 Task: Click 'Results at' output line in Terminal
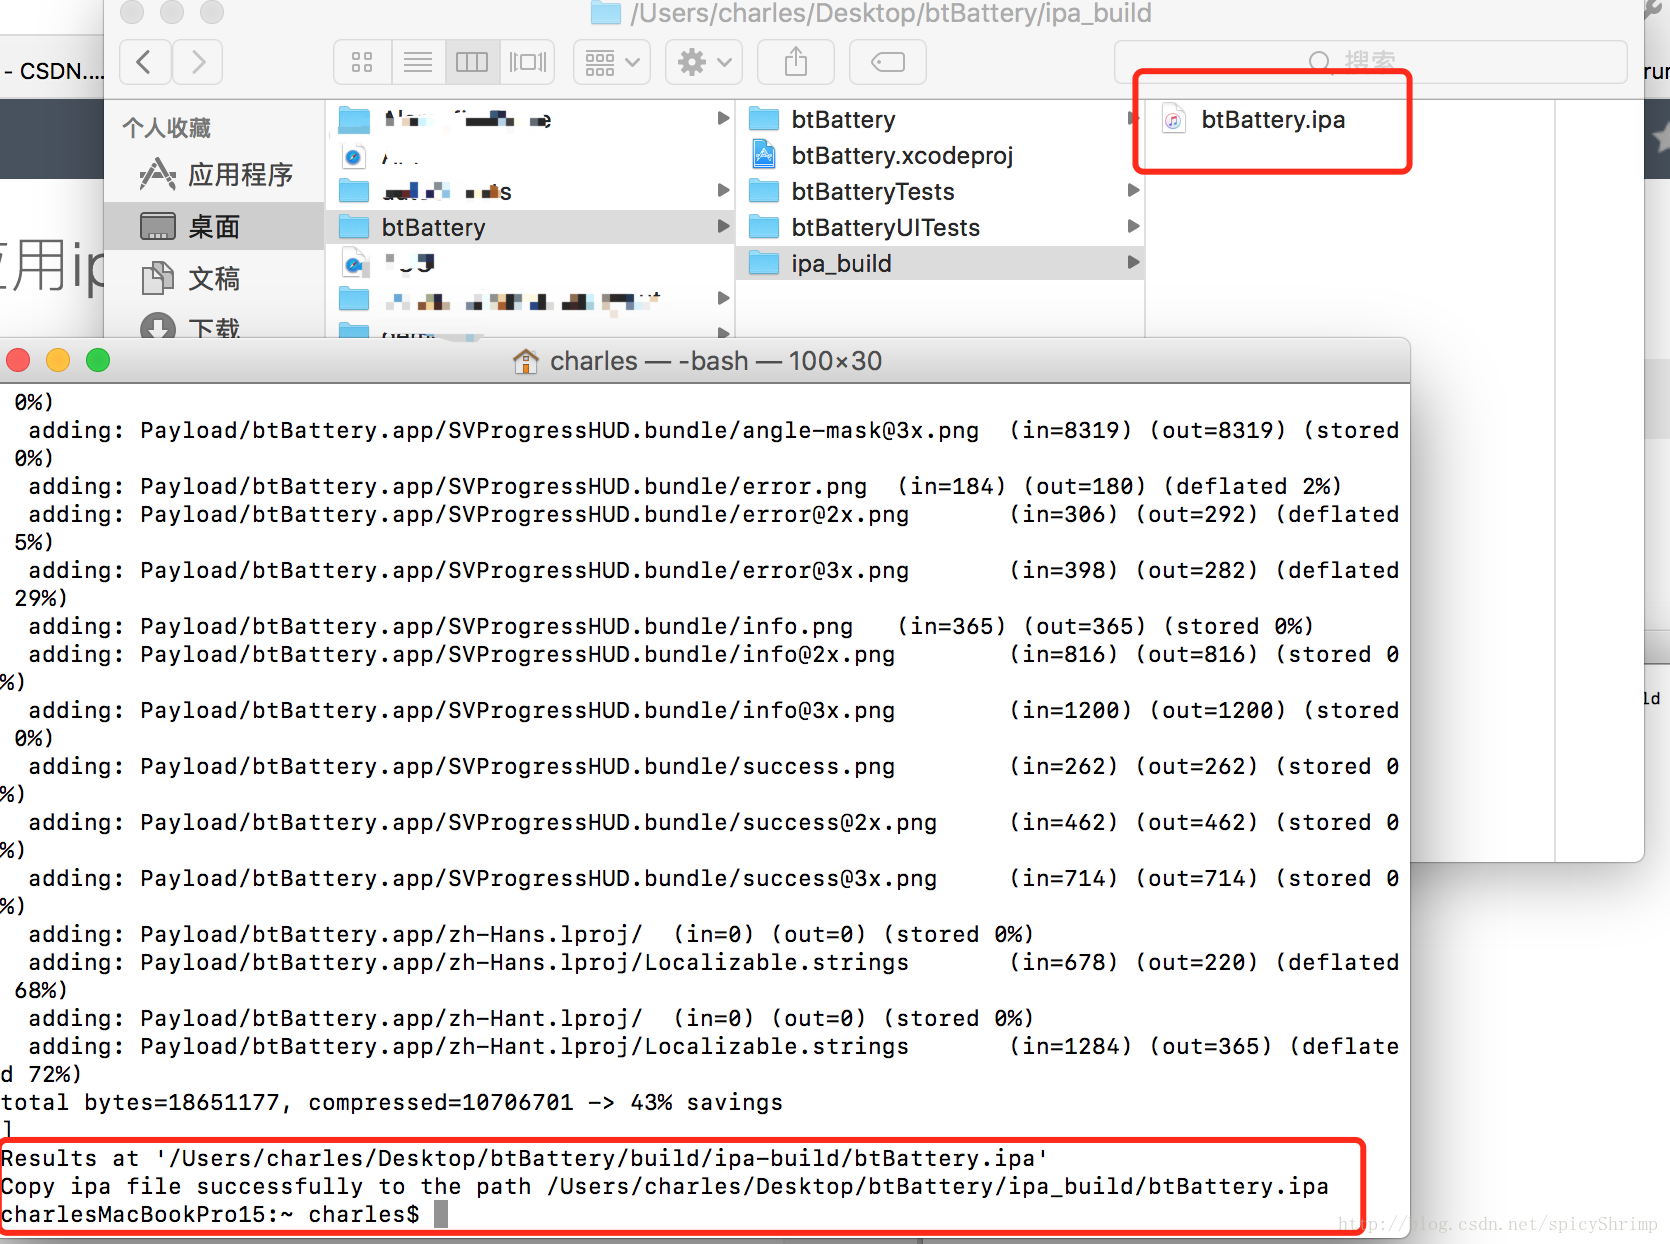525,1158
